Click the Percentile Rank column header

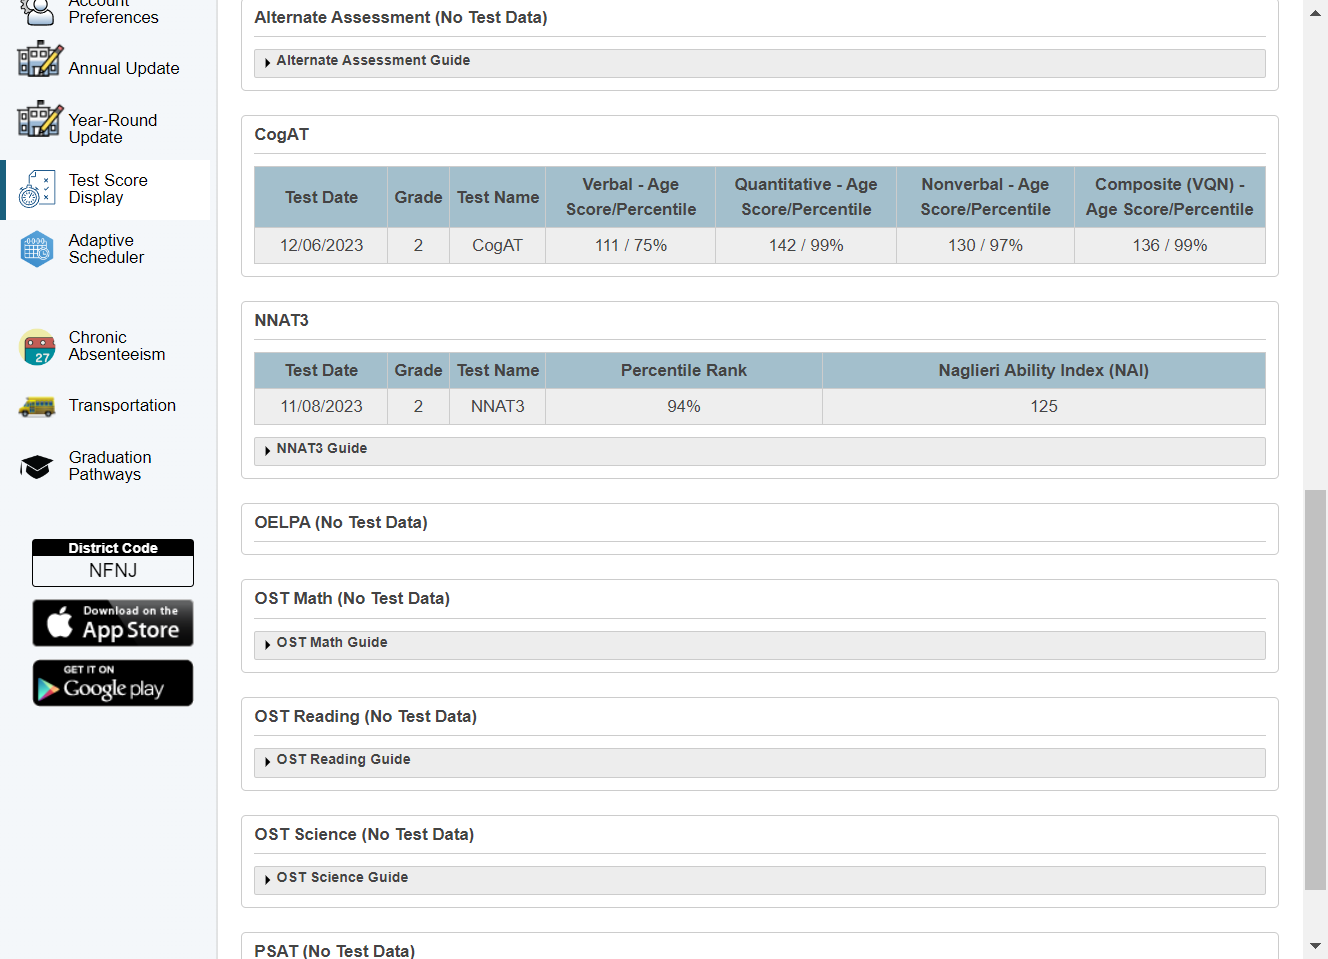point(684,370)
